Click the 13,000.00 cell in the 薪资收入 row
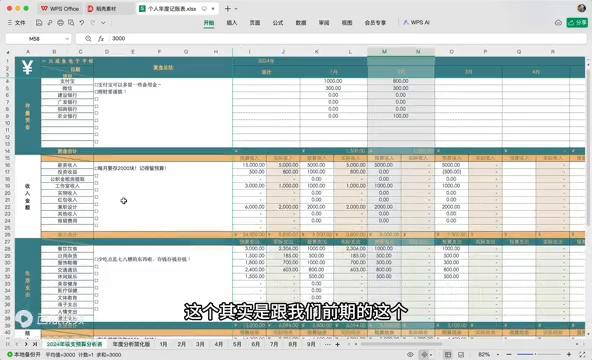The width and height of the screenshot is (592, 360). (x=250, y=165)
